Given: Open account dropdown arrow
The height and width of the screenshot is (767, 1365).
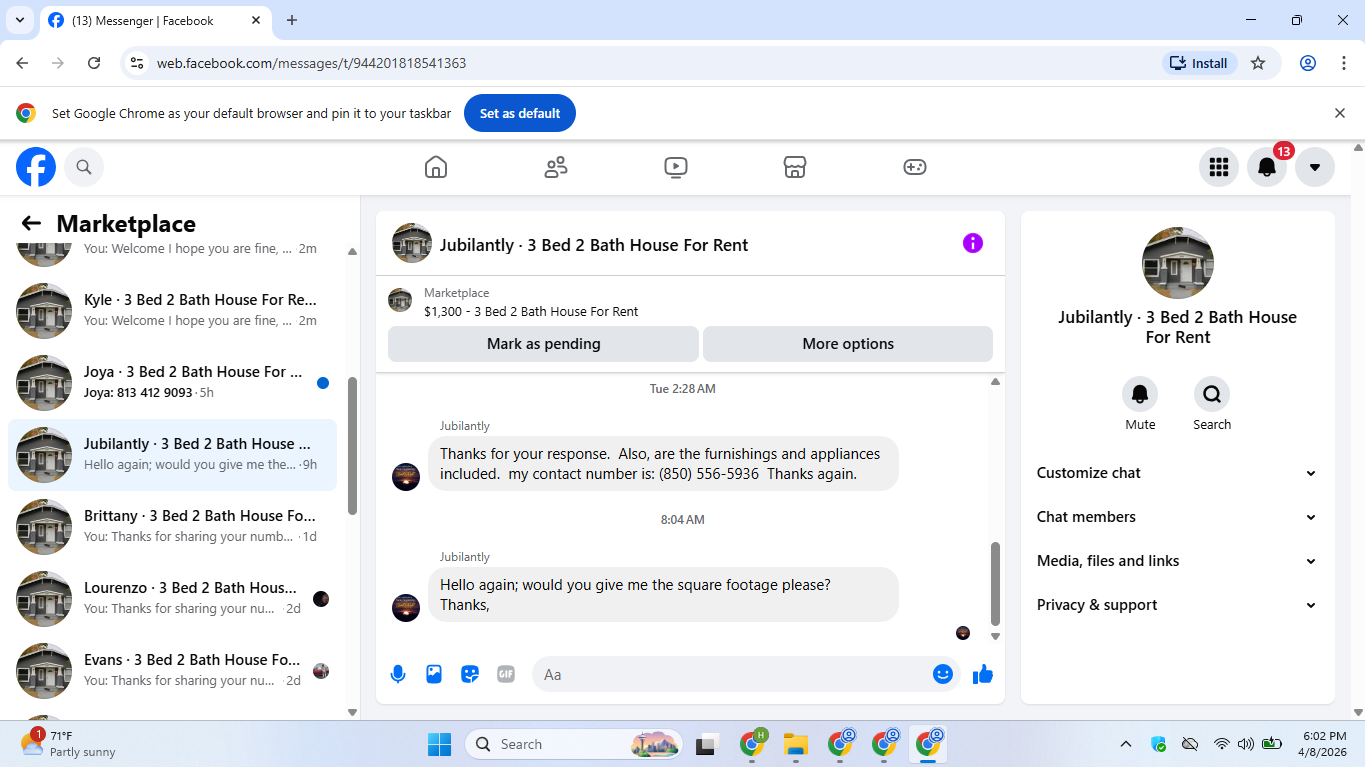Looking at the screenshot, I should click(x=1315, y=167).
